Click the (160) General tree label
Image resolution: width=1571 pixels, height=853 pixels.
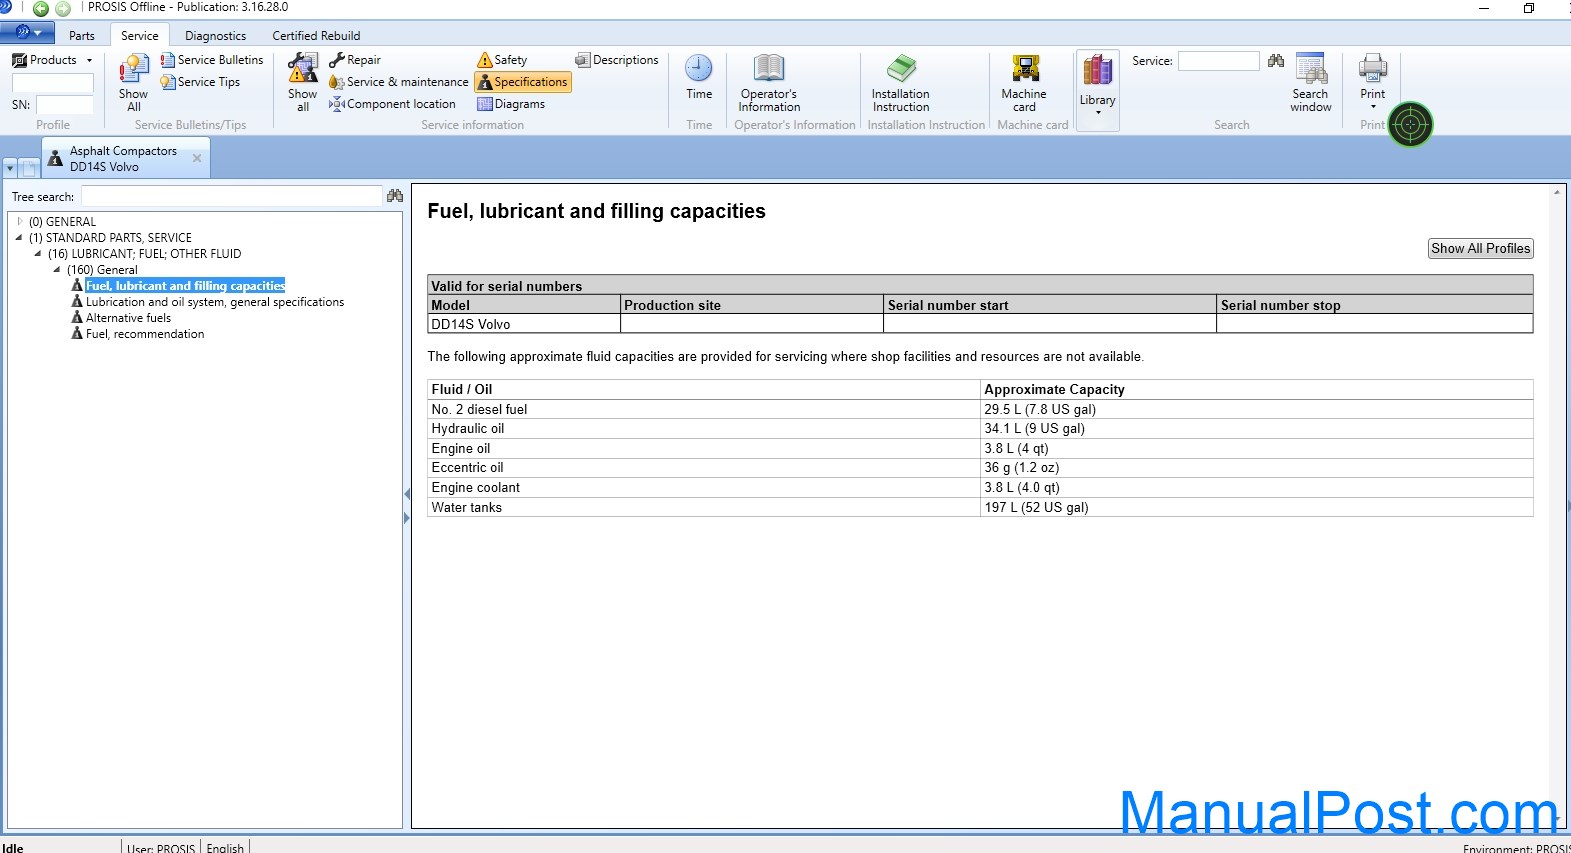point(102,269)
